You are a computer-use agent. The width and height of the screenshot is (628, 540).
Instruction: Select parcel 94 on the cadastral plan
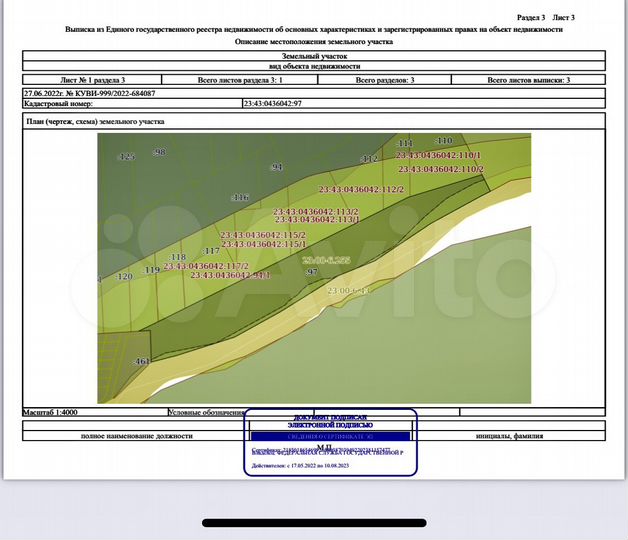click(x=277, y=167)
